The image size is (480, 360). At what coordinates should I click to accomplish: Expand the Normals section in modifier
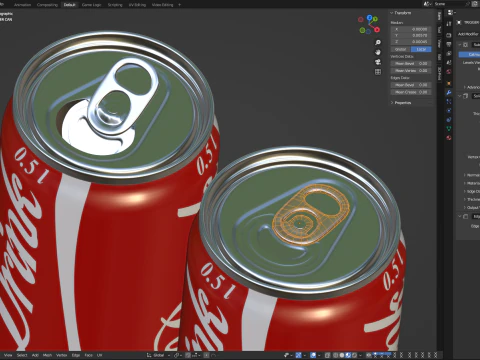point(465,175)
